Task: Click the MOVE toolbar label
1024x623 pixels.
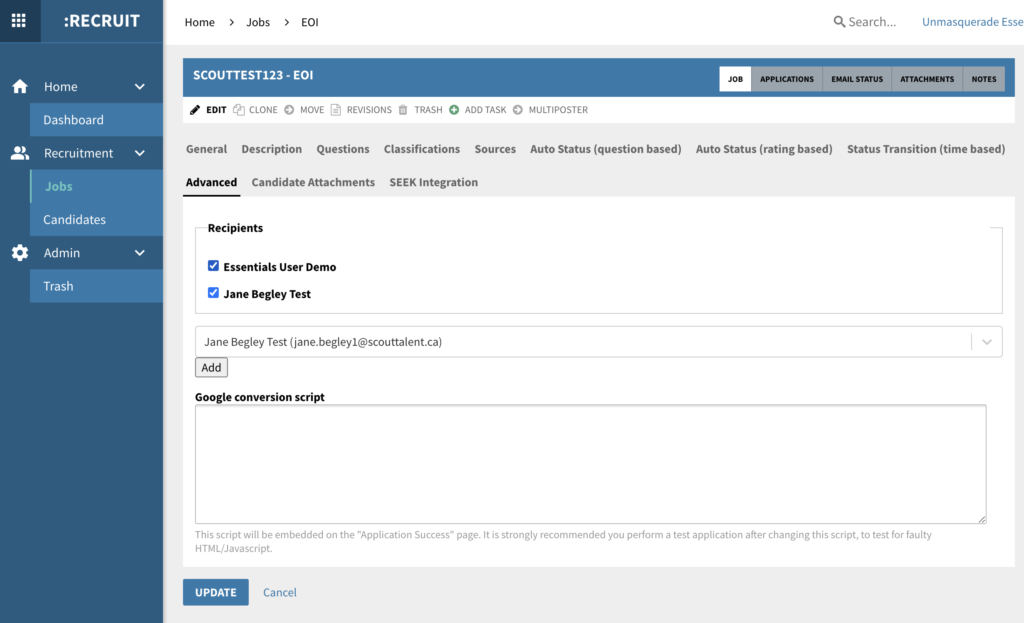Action: coord(312,110)
